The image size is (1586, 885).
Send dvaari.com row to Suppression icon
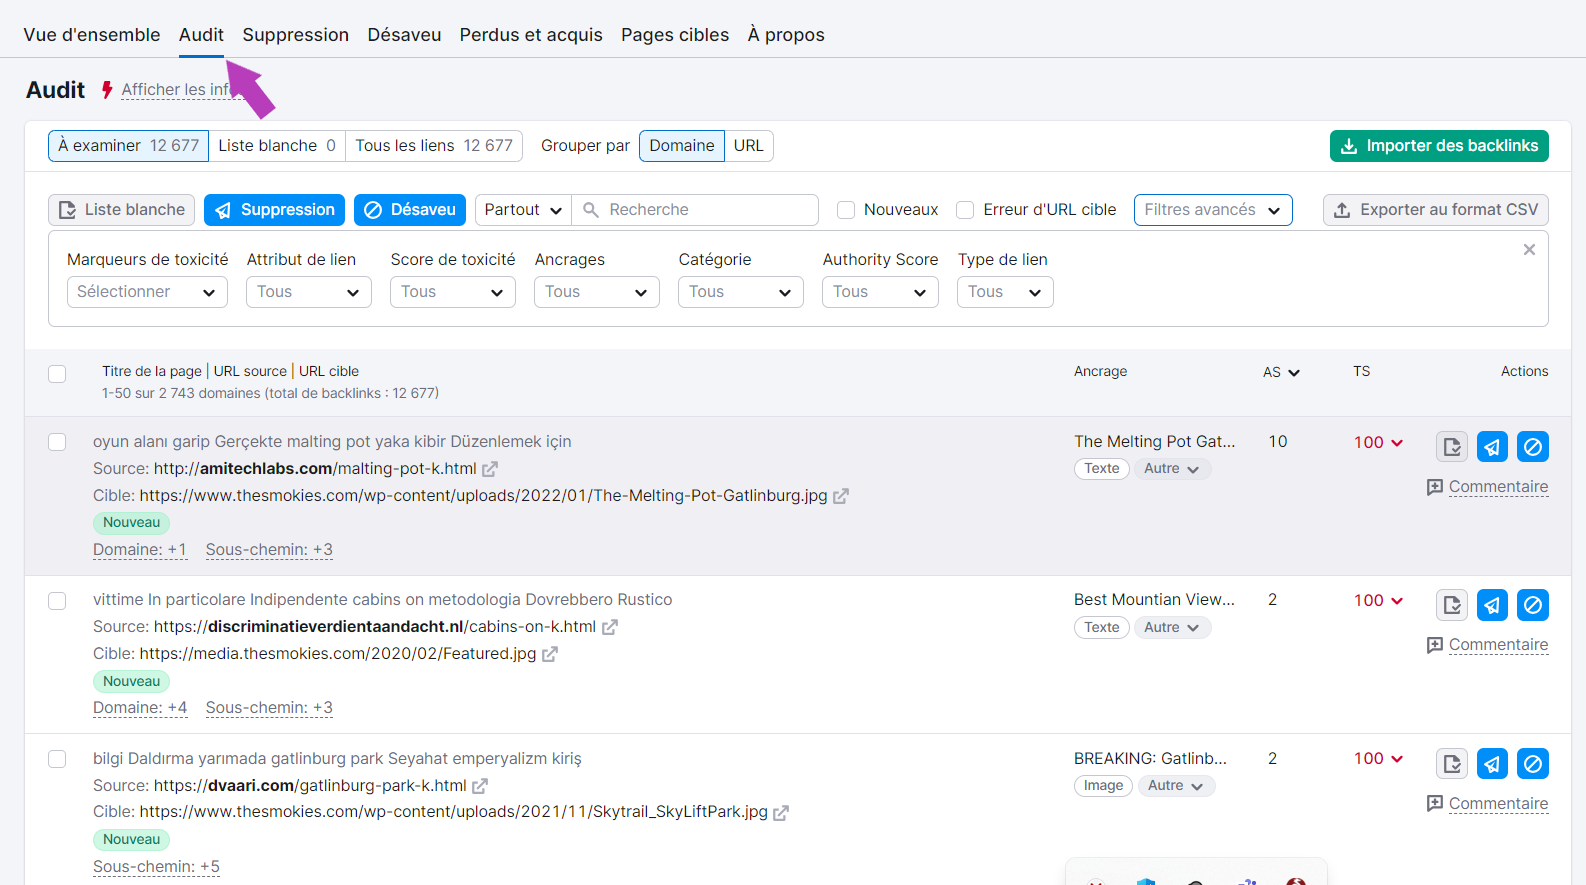click(1492, 764)
